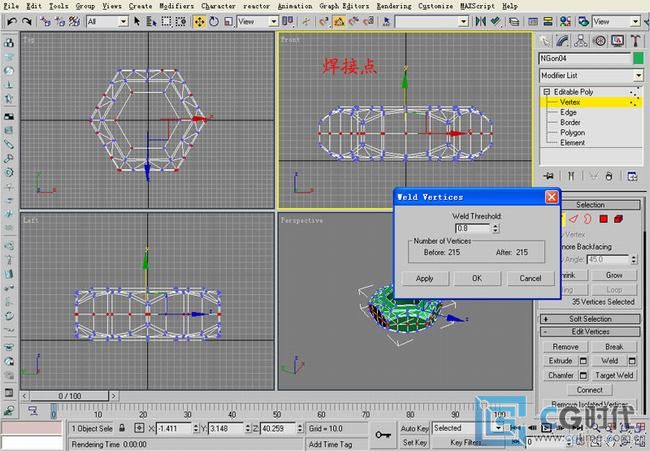This screenshot has width=650, height=451.
Task: Open the named selection sets dropdown
Action: 432,21
